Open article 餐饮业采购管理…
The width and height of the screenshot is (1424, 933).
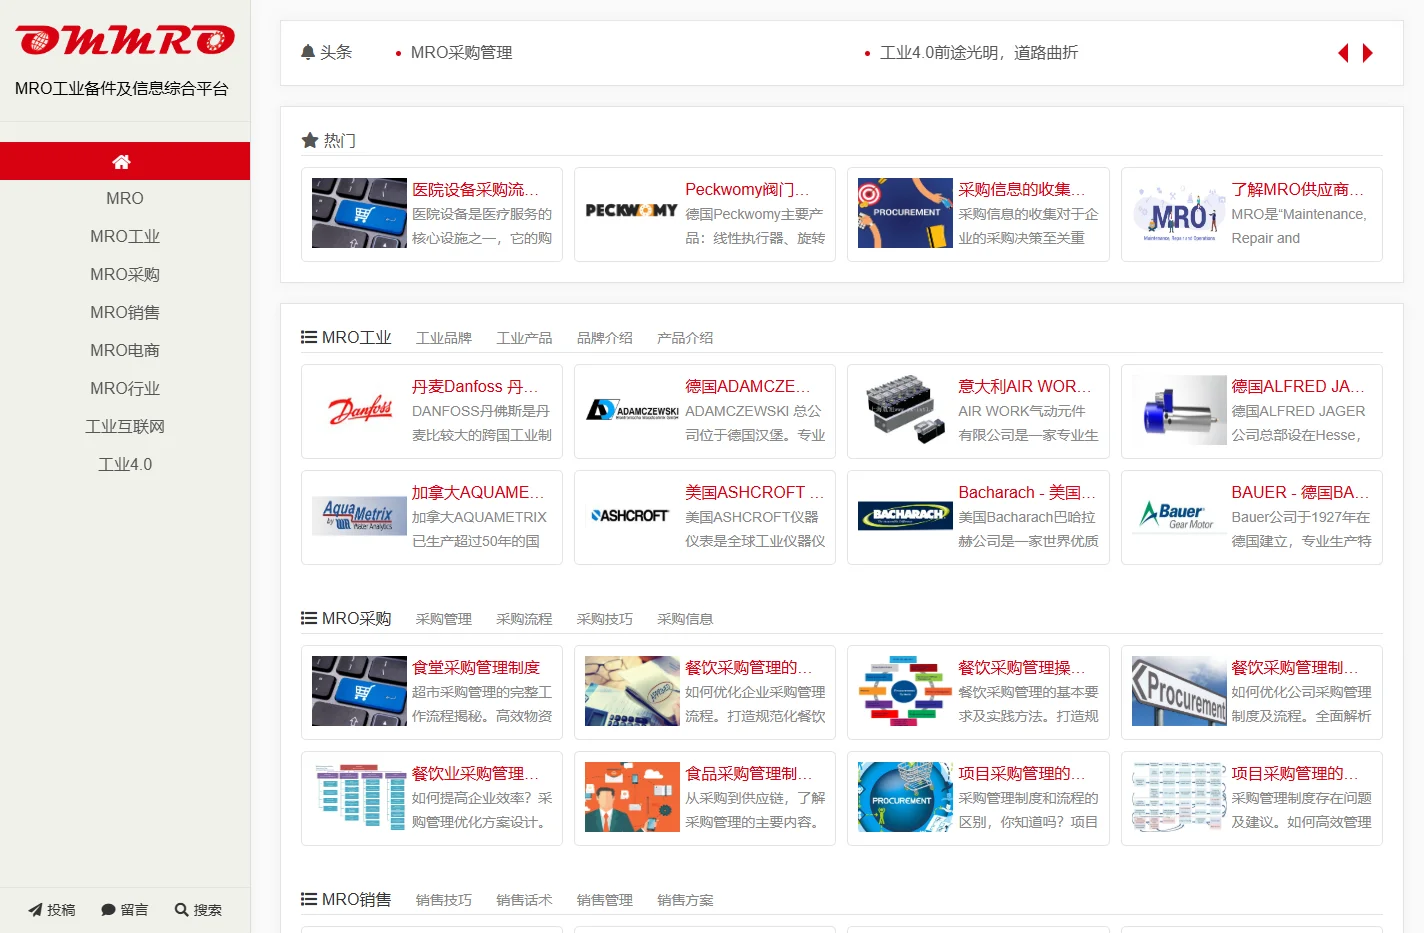(476, 774)
